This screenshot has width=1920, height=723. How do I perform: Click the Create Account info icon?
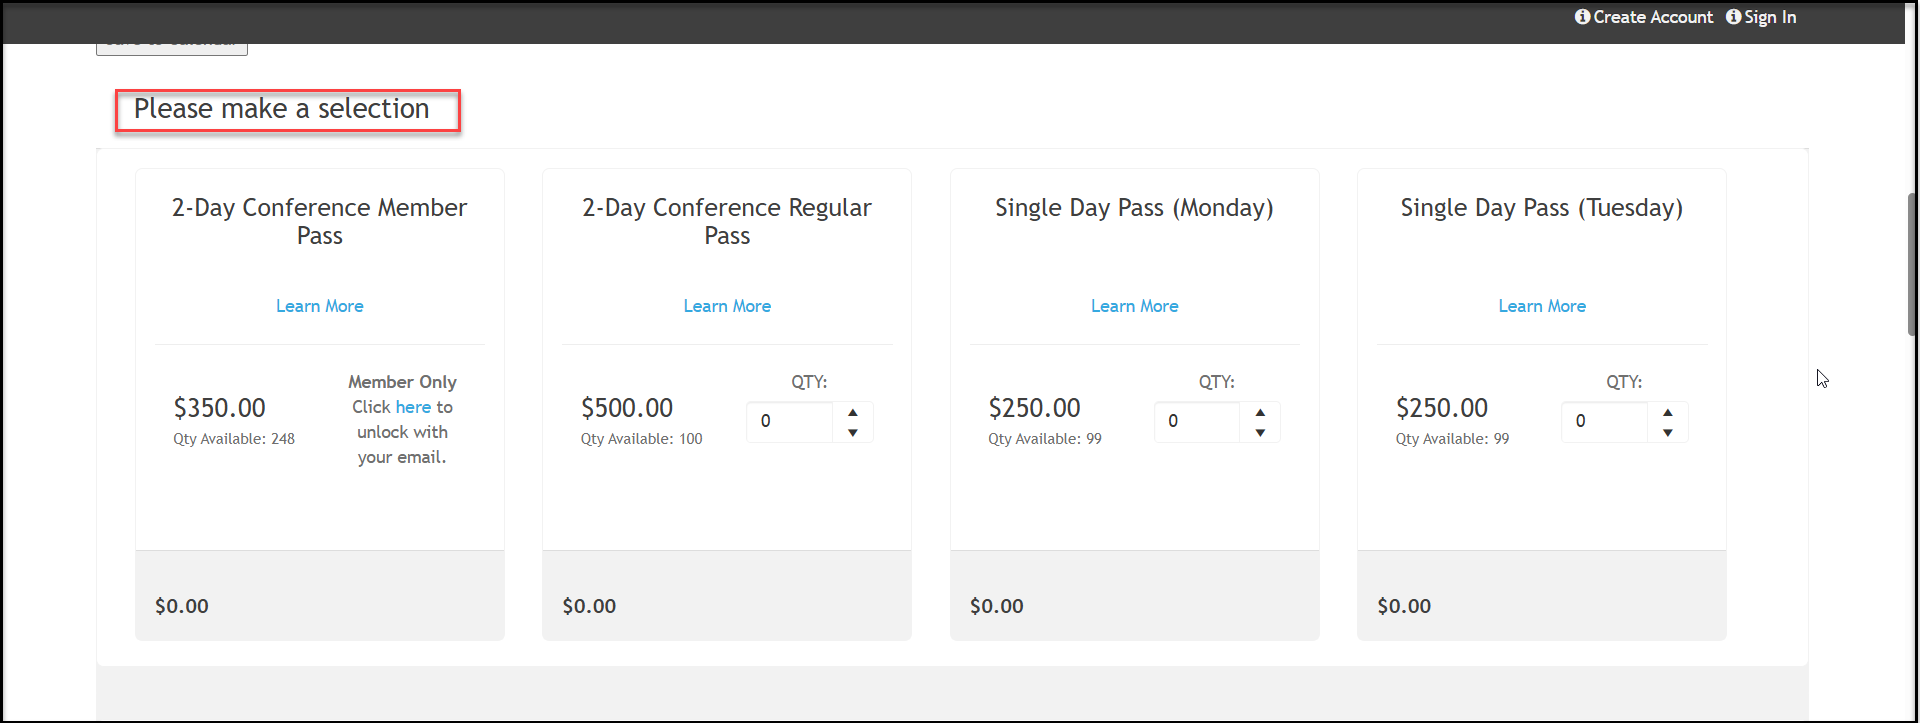click(1582, 17)
